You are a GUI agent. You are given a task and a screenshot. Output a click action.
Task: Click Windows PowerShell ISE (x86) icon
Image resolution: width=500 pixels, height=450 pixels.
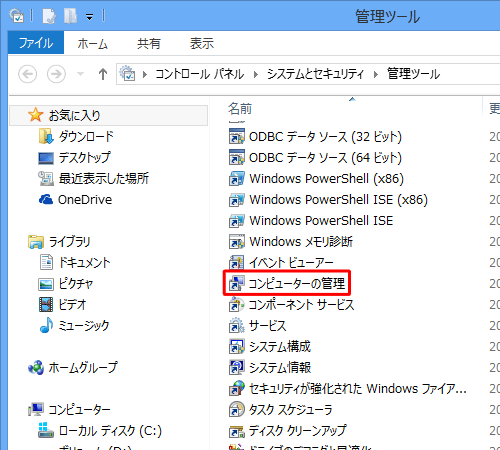(237, 199)
